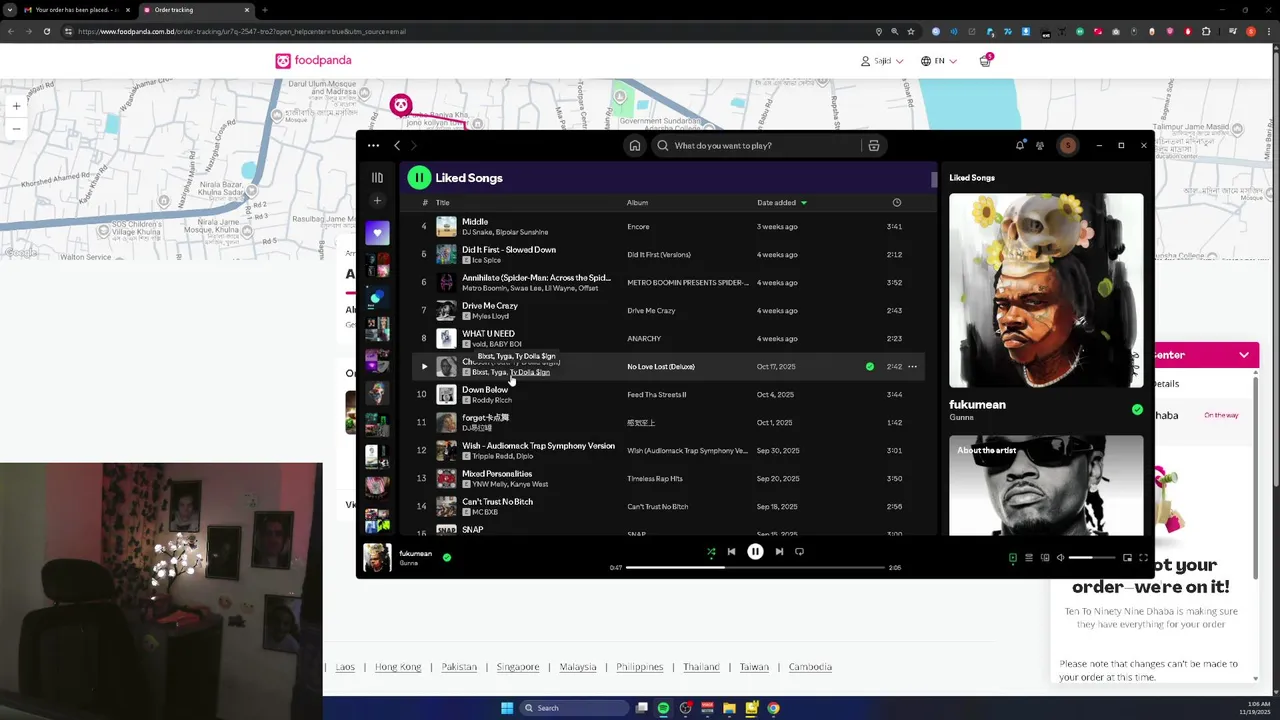Toggle liked checkmark on No Love Lost row

pos(870,367)
